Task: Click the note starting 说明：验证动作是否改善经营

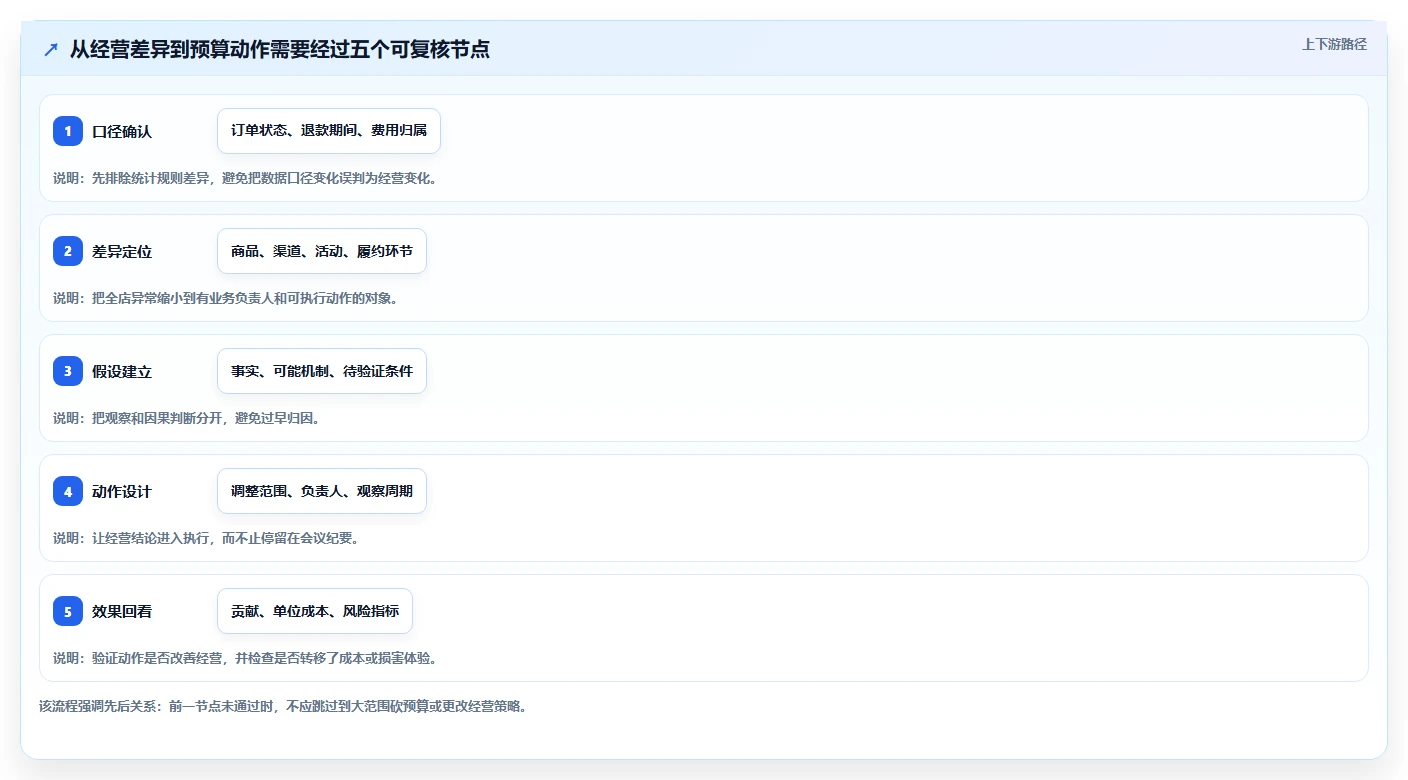Action: pos(245,658)
